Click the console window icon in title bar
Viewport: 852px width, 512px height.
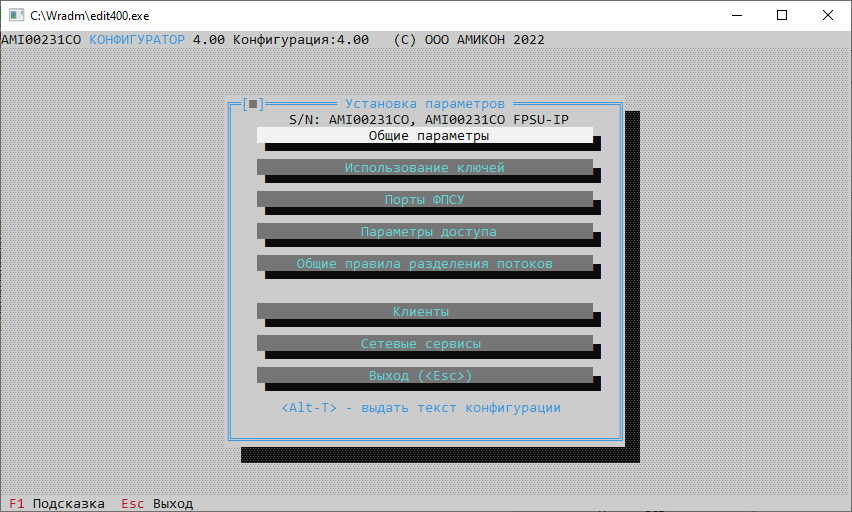pyautogui.click(x=16, y=15)
